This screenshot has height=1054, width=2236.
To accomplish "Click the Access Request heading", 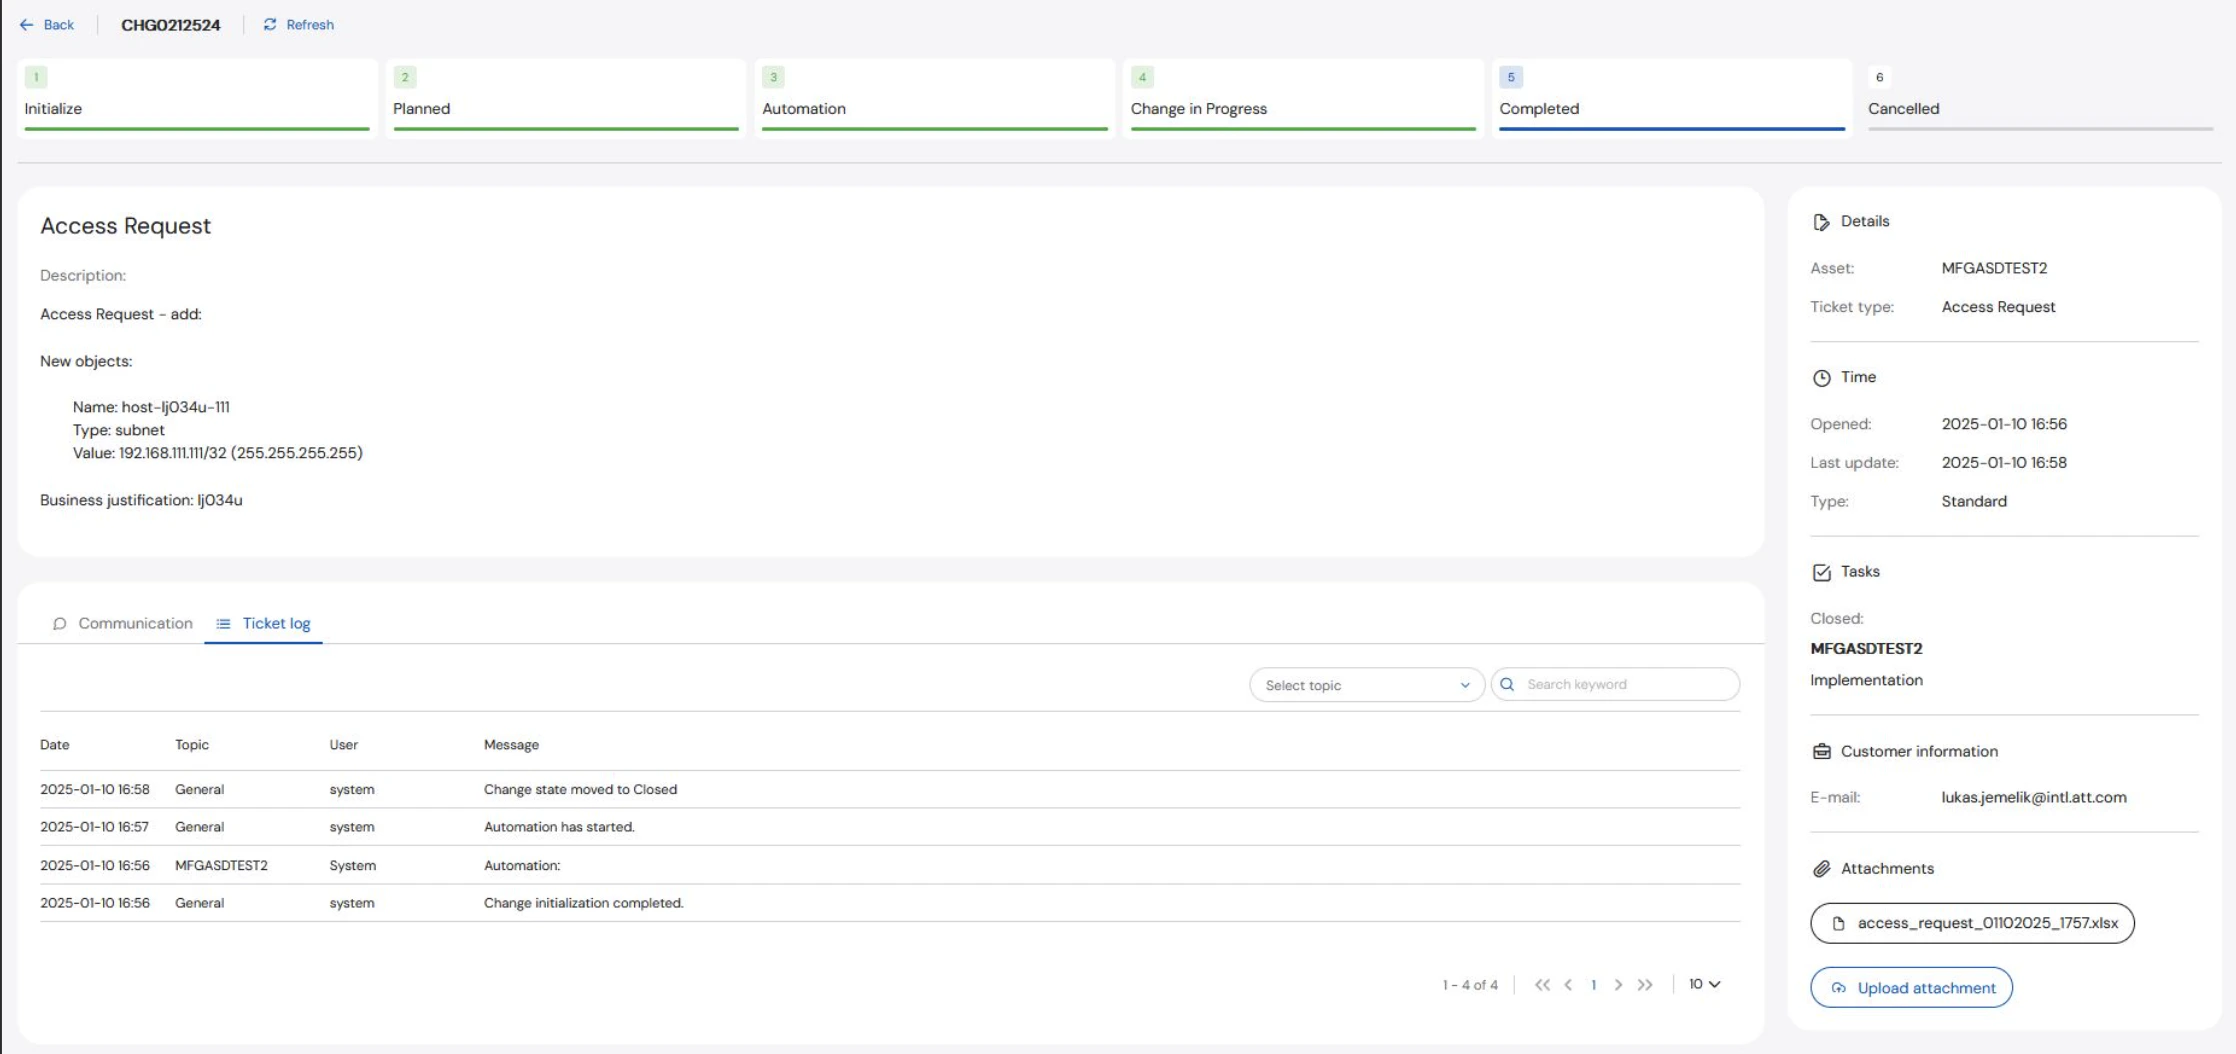I will click(125, 226).
